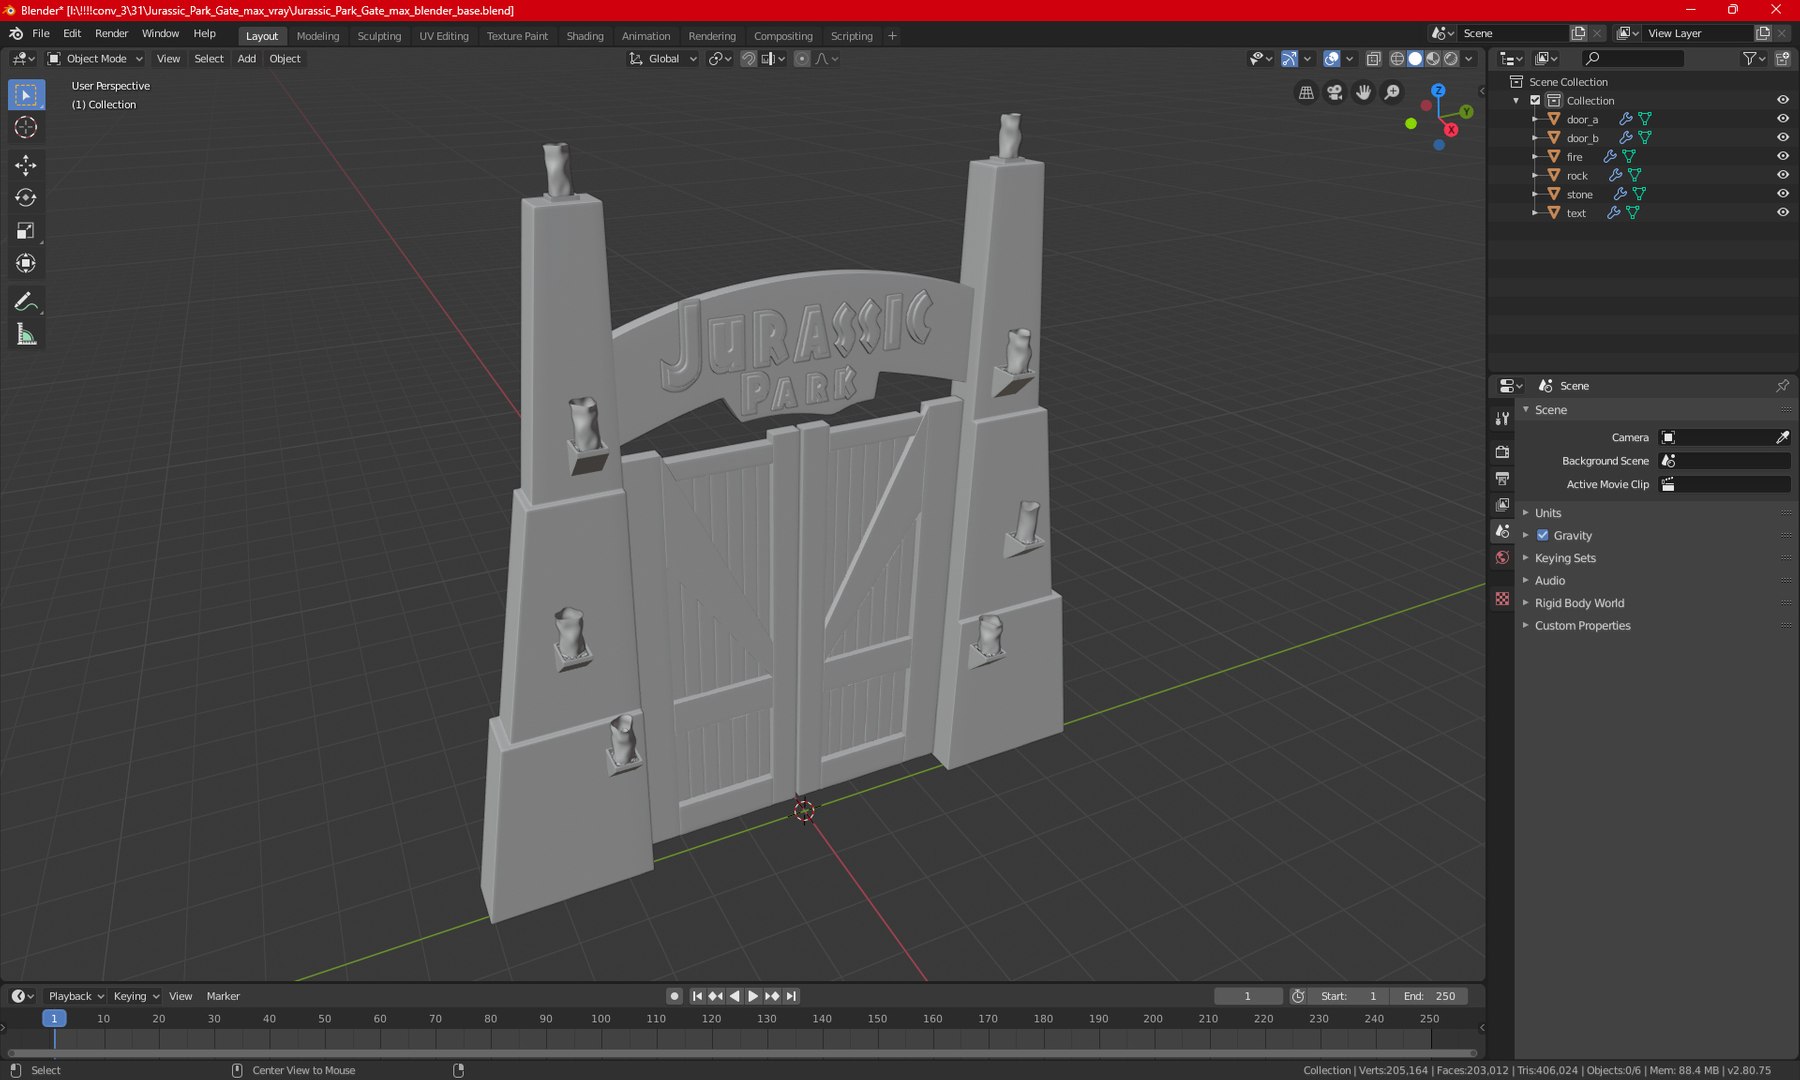Open the Global transform orientation dropdown

coord(662,59)
